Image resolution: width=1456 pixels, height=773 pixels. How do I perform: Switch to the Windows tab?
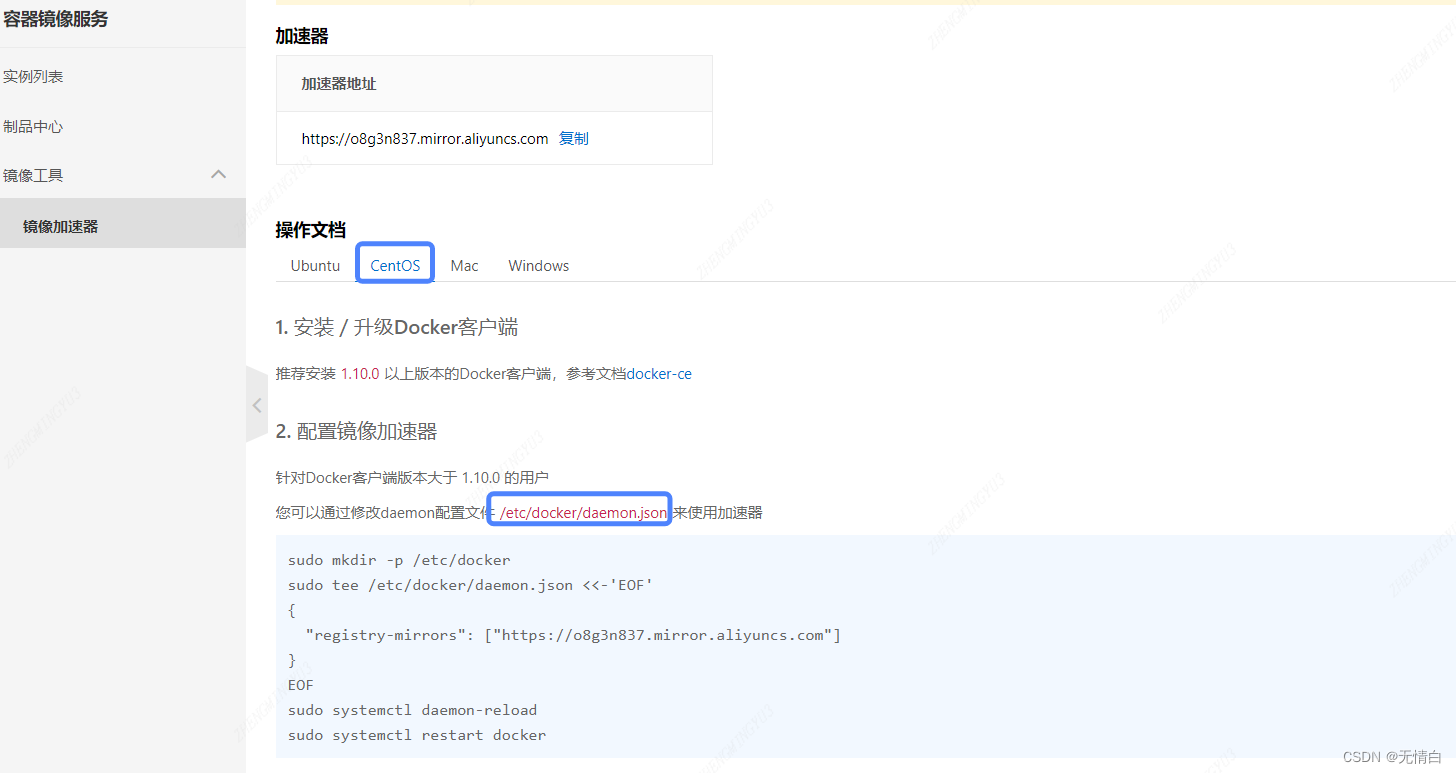pos(538,265)
